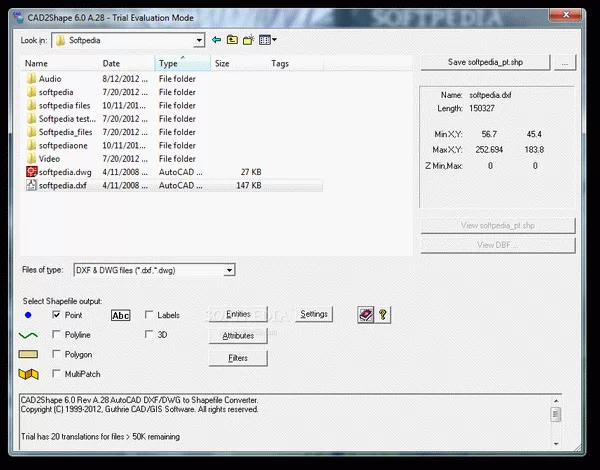This screenshot has height=470, width=600.
Task: Expand the Look in folder dropdown
Action: (199, 40)
